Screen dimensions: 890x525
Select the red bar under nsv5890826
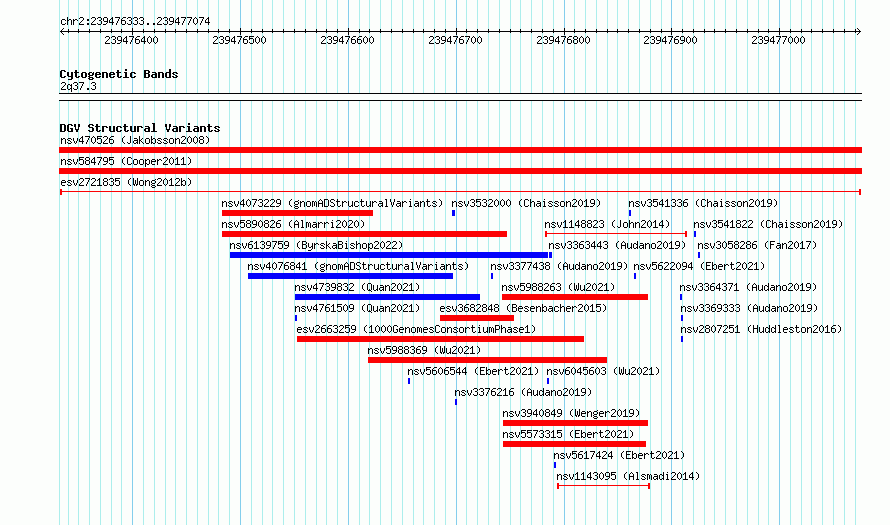[364, 234]
